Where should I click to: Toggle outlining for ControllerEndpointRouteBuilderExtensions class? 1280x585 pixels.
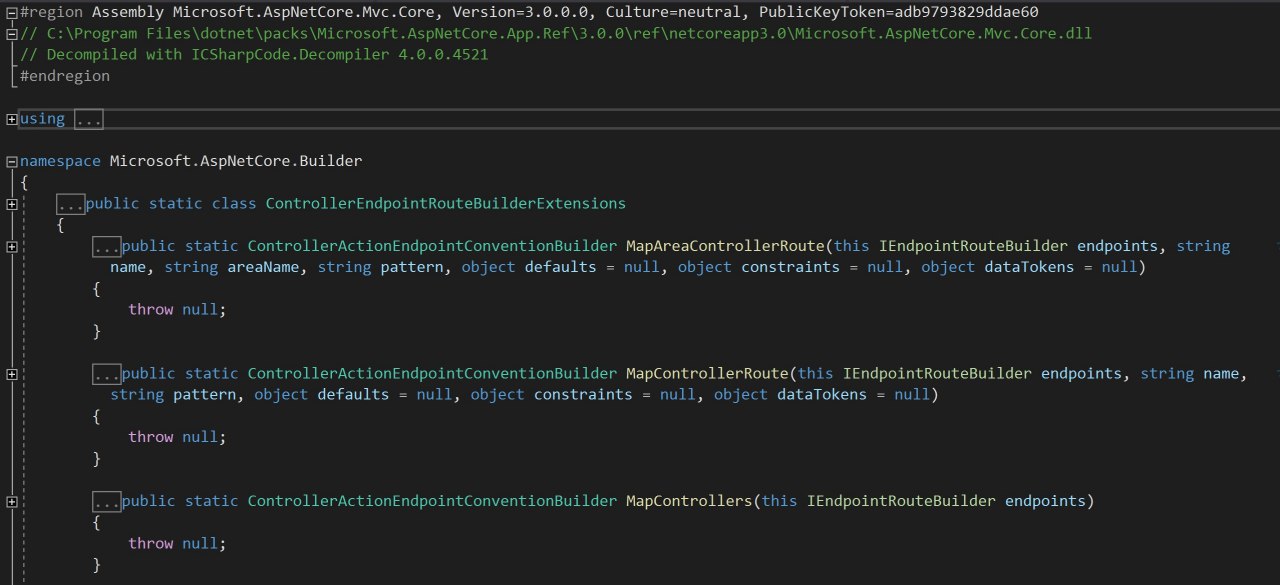[x=11, y=204]
